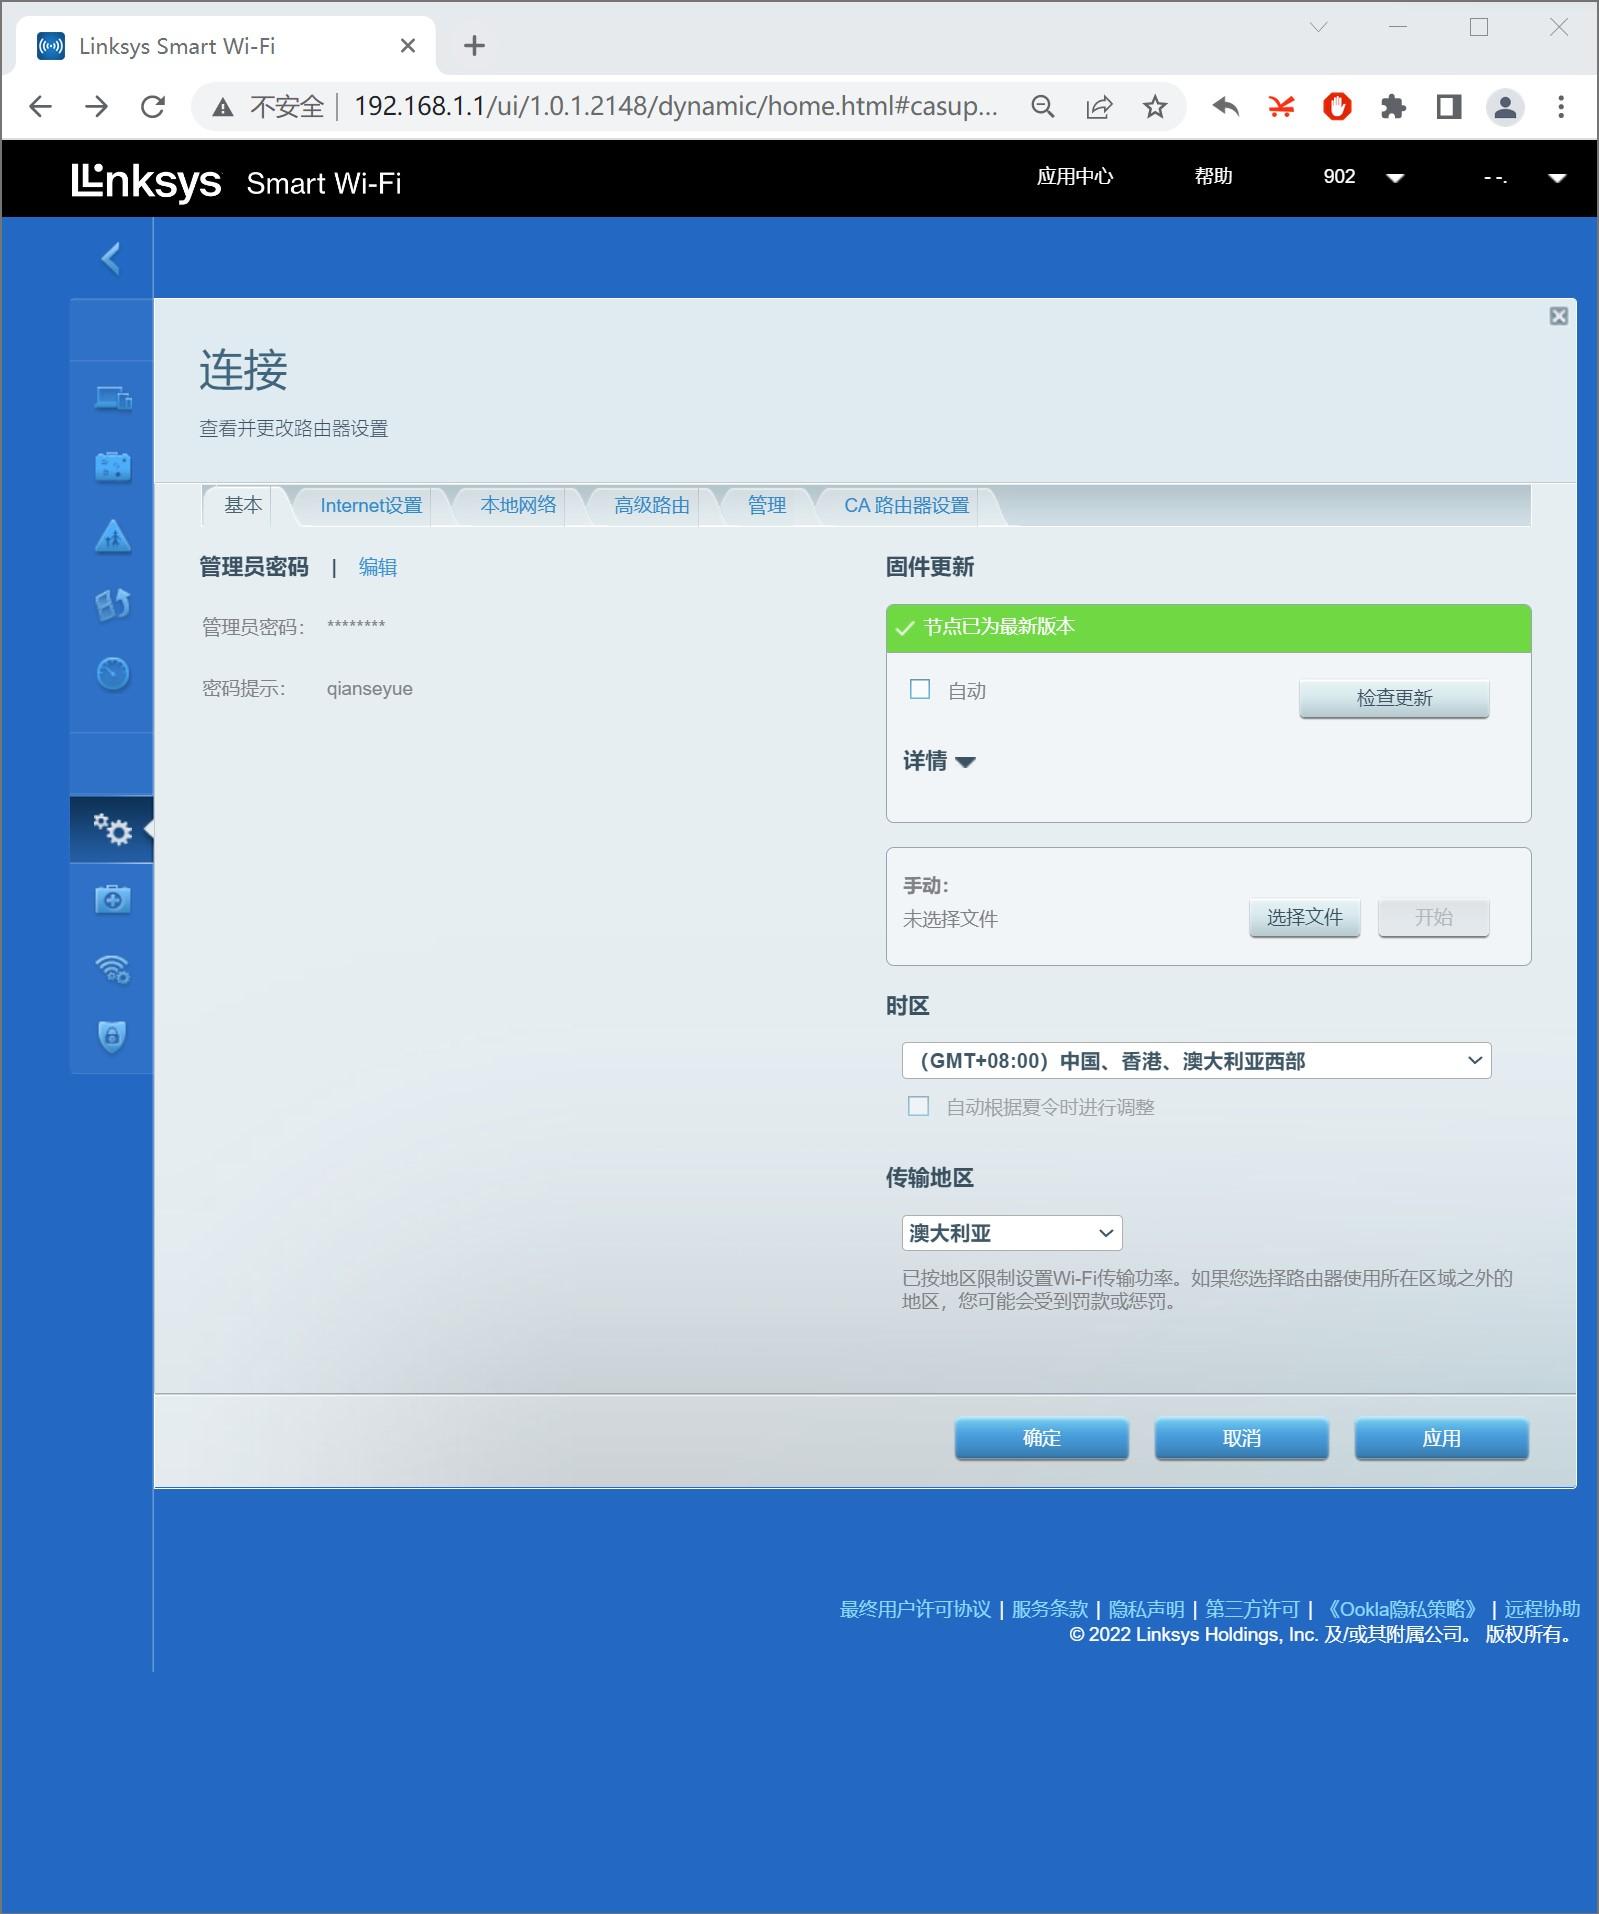The width and height of the screenshot is (1599, 1914).
Task: Open the extensions puzzle icon
Action: click(1393, 106)
